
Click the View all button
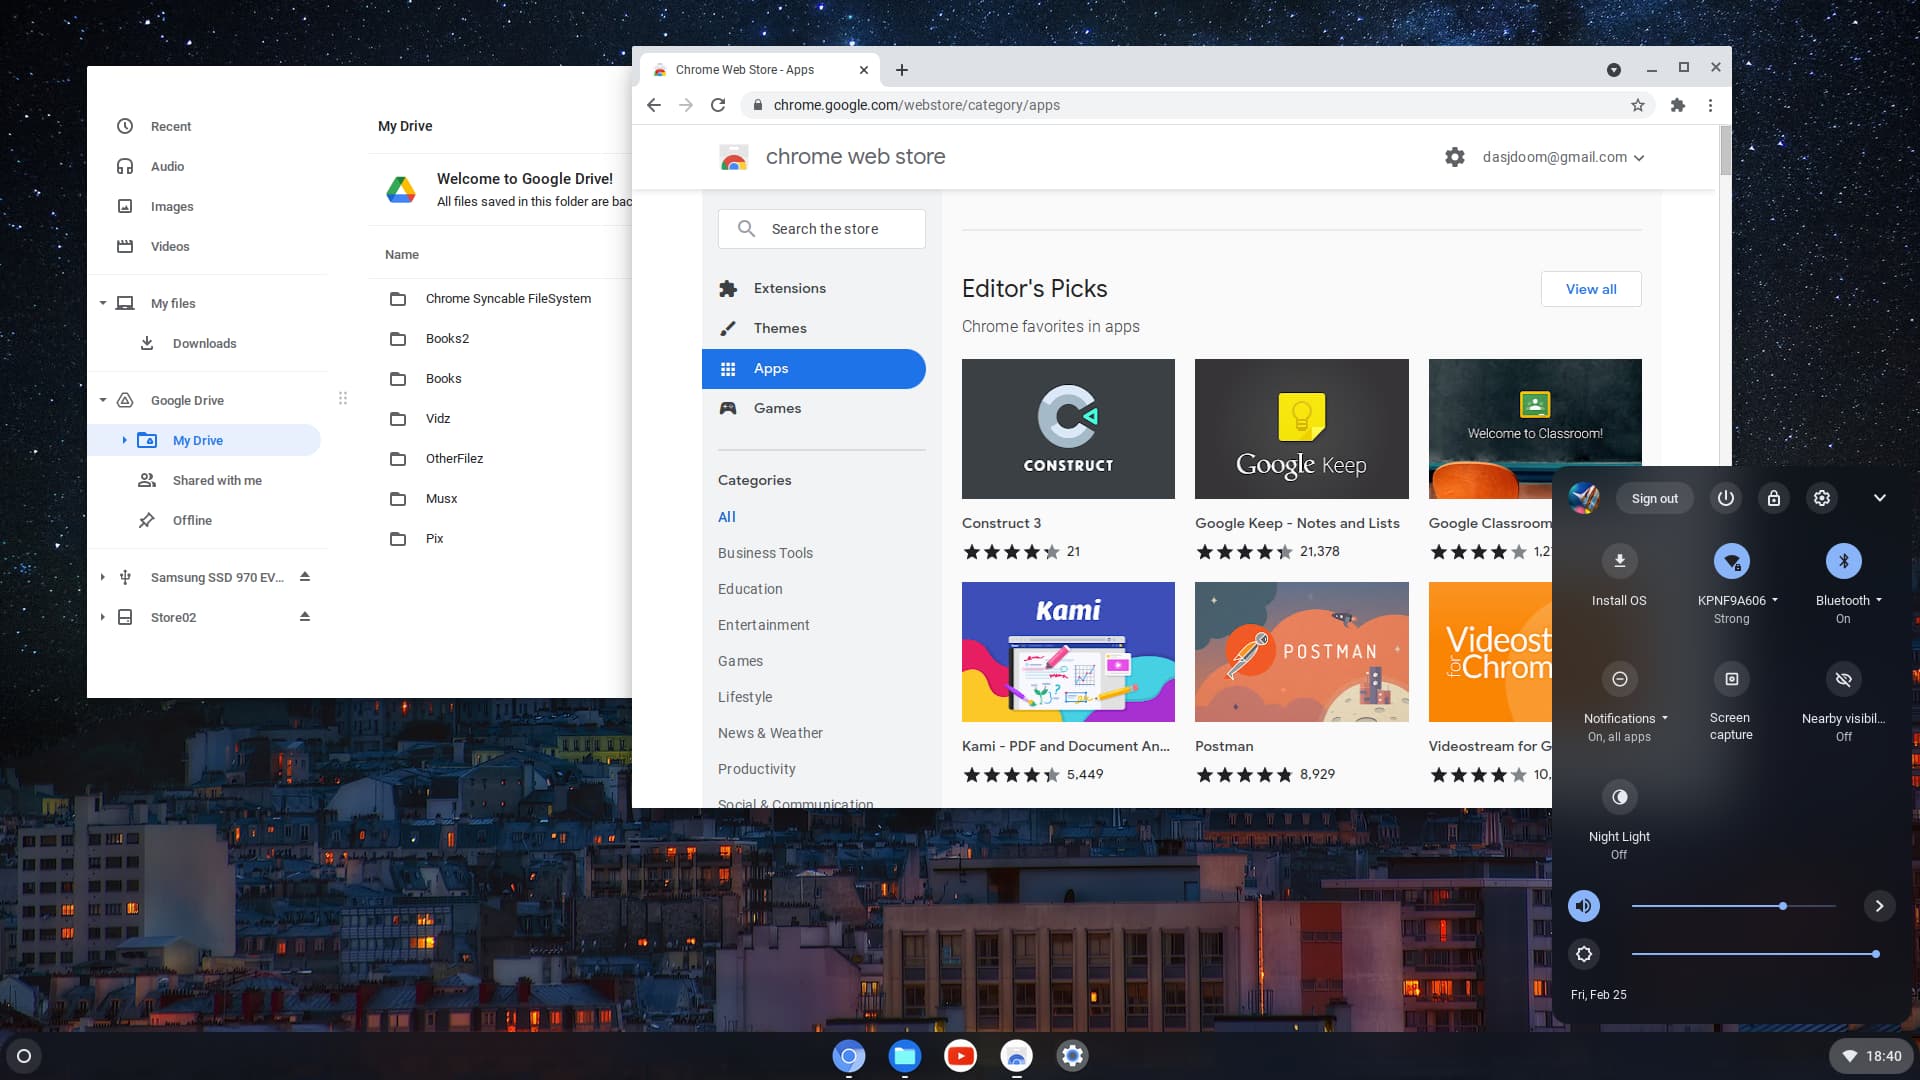tap(1591, 289)
